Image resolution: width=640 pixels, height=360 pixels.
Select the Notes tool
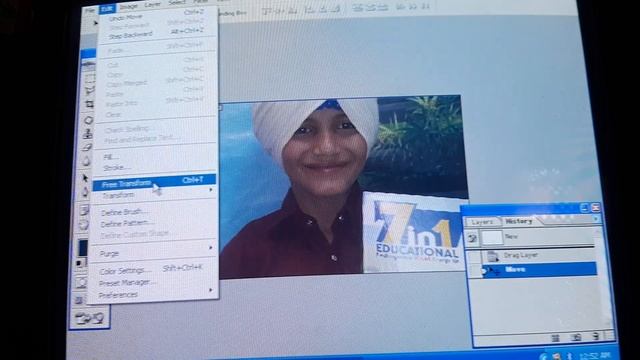pos(84,211)
